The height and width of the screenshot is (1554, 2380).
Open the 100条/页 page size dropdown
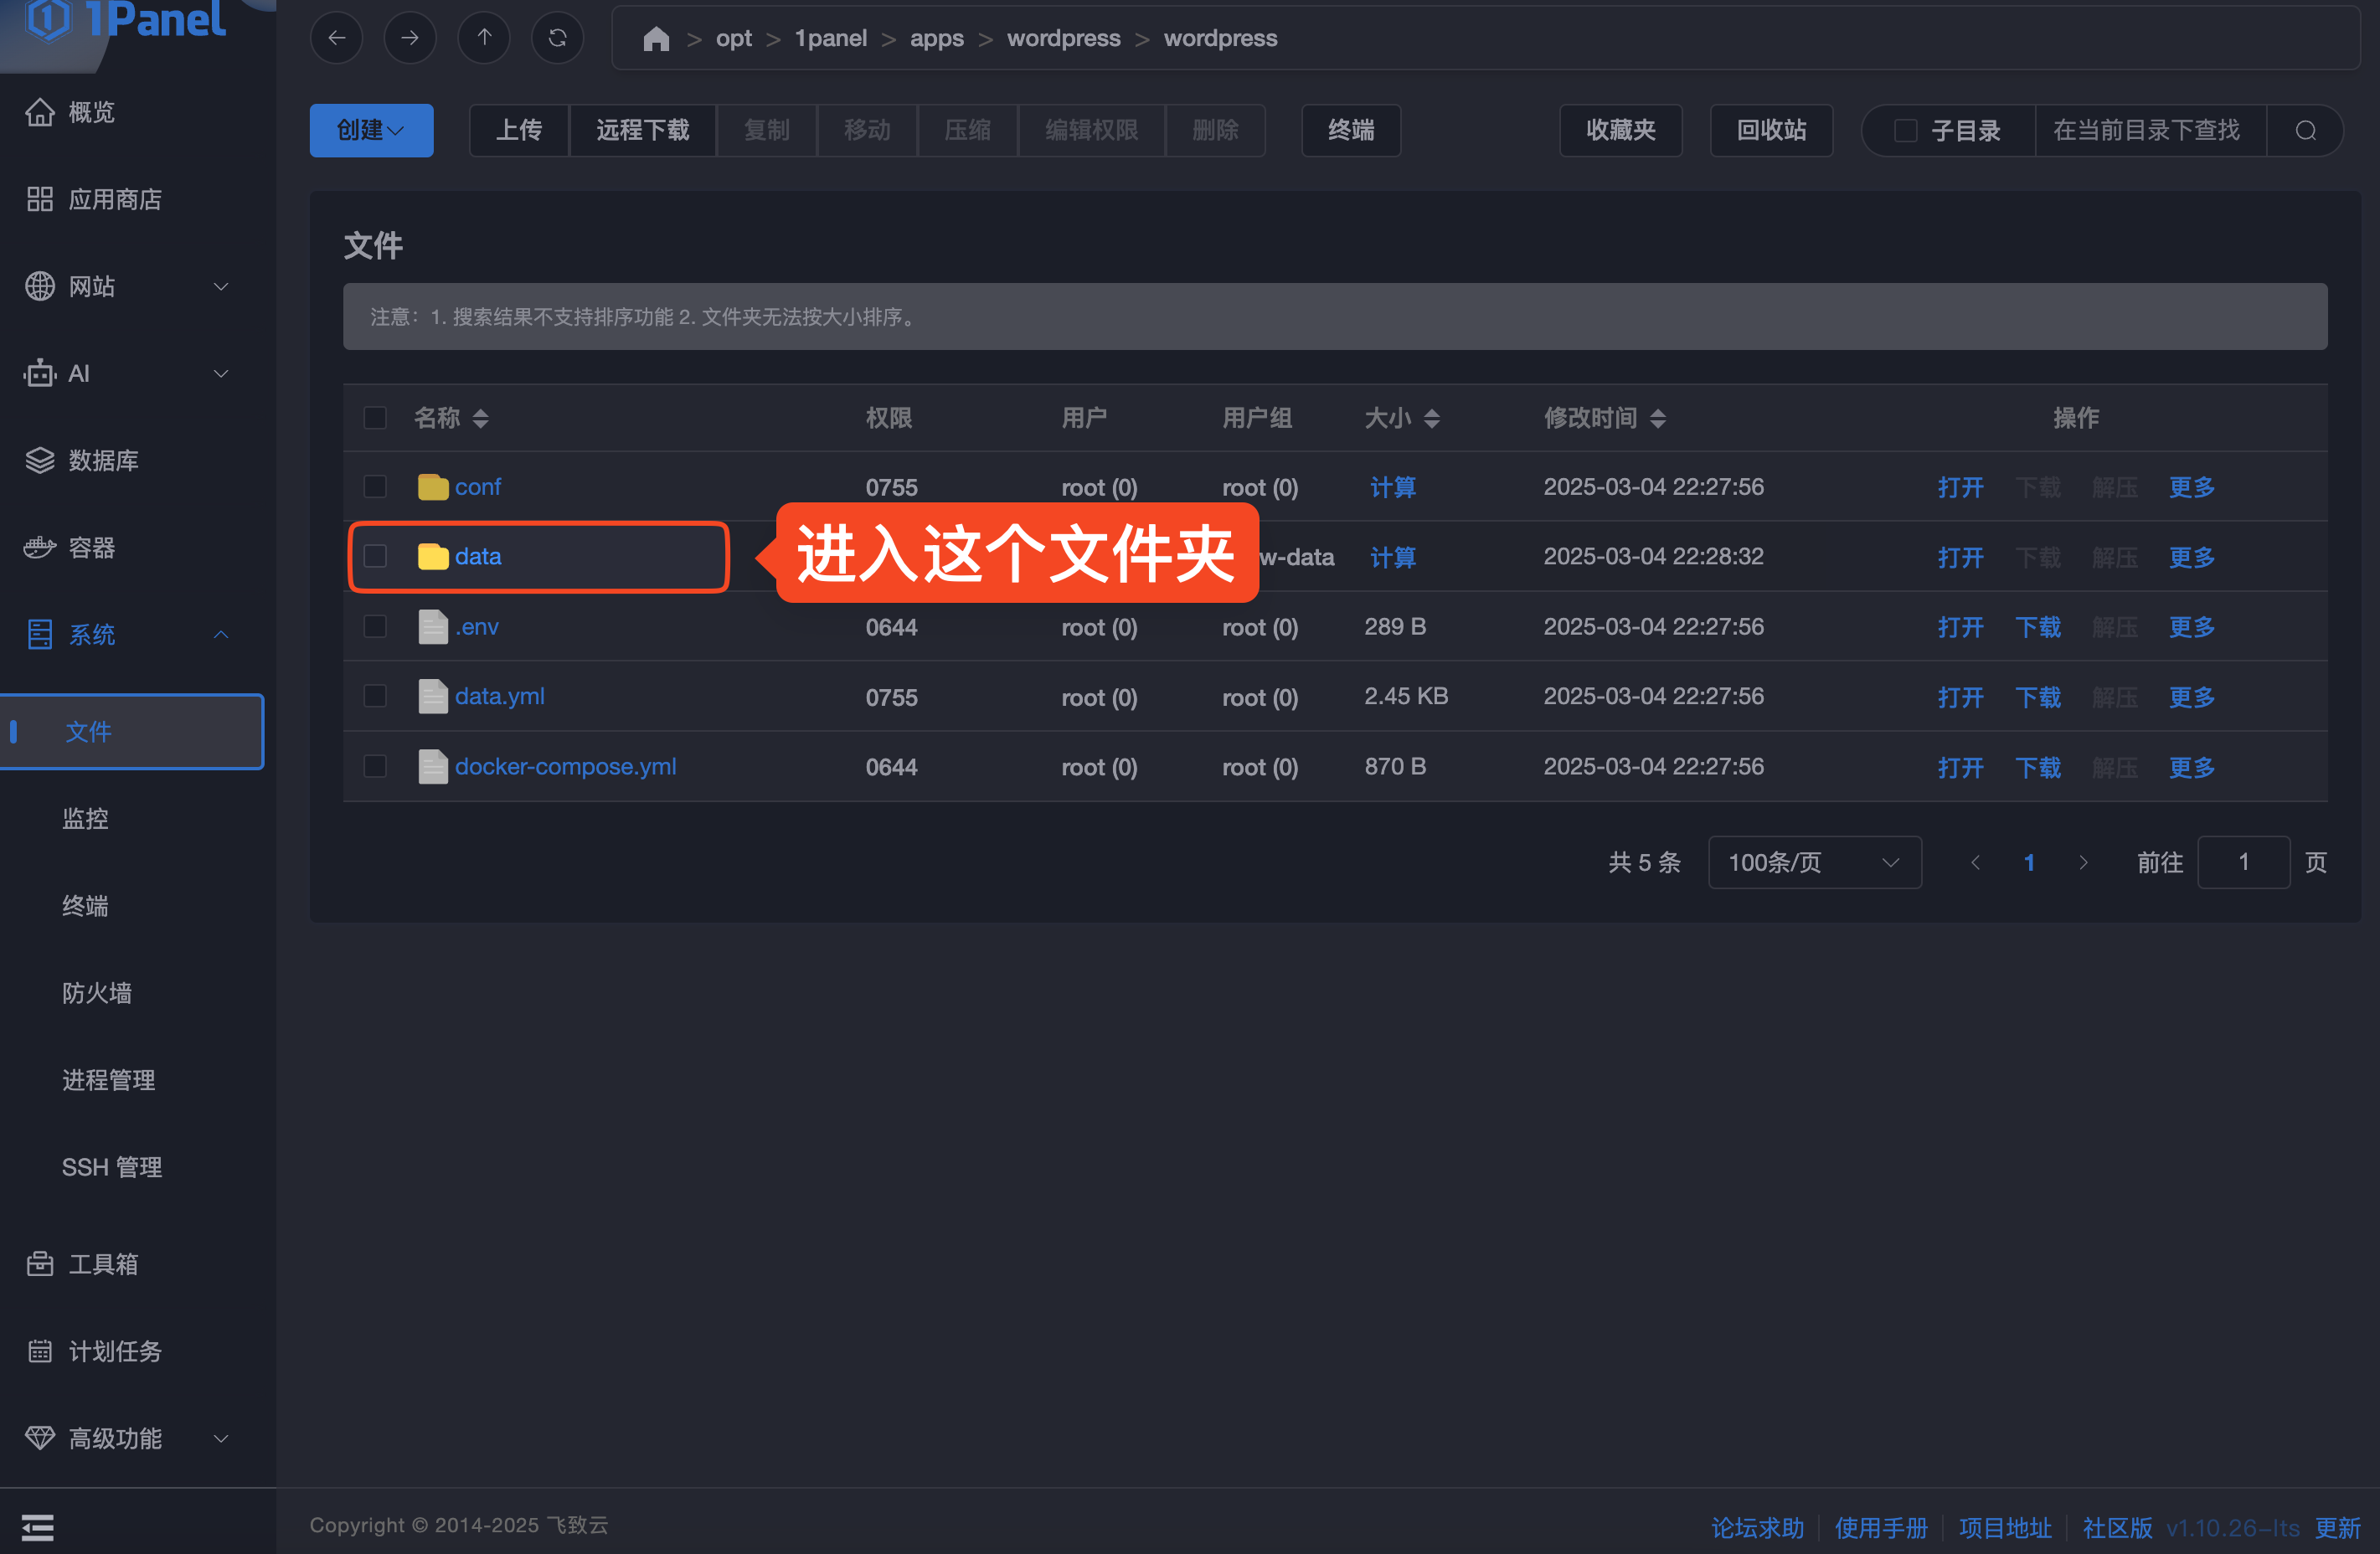[1813, 862]
